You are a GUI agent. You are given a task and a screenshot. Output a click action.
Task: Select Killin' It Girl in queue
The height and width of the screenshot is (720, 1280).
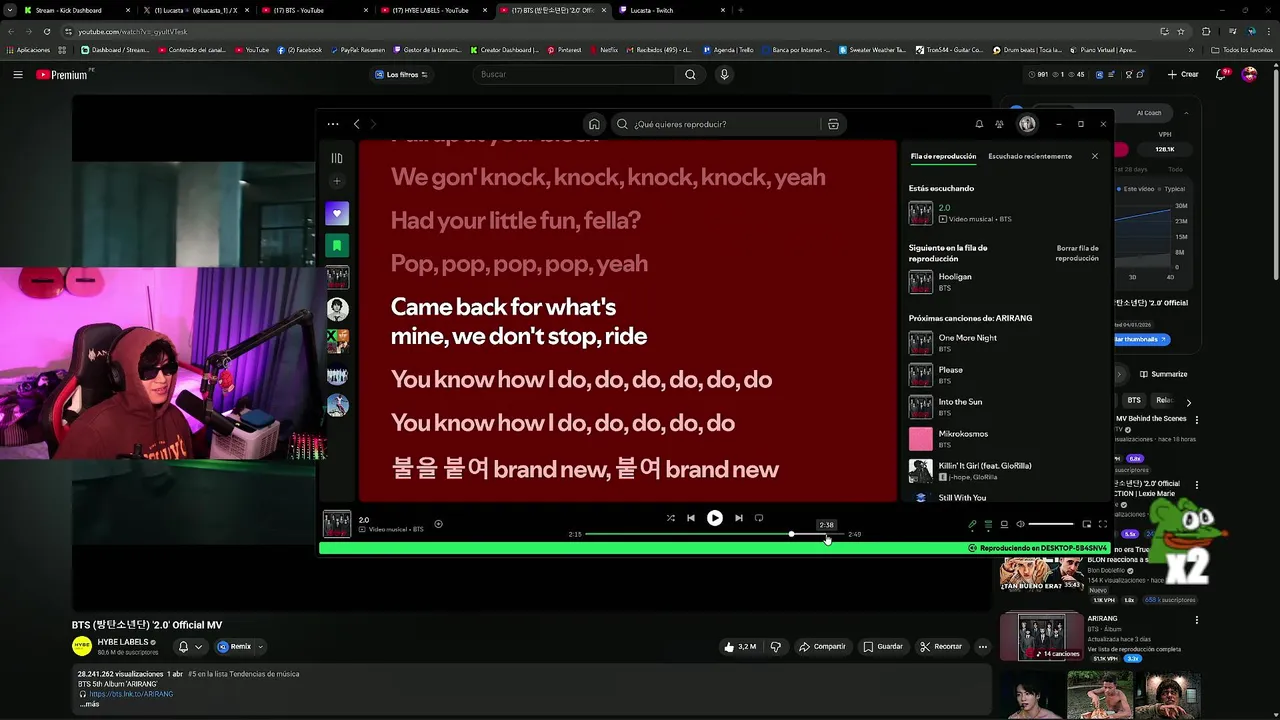pyautogui.click(x=1004, y=471)
